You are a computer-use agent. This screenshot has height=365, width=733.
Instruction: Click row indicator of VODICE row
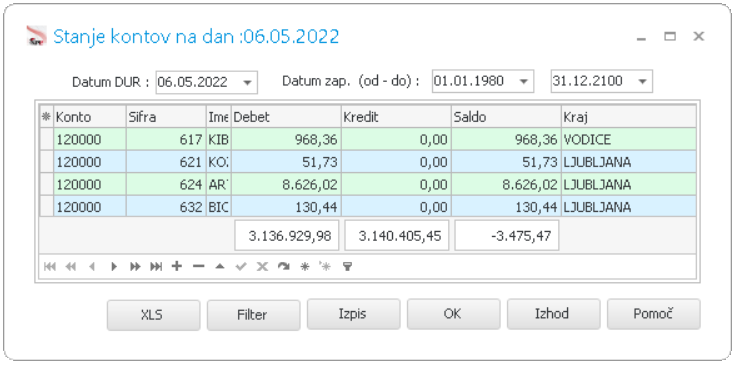click(x=46, y=139)
